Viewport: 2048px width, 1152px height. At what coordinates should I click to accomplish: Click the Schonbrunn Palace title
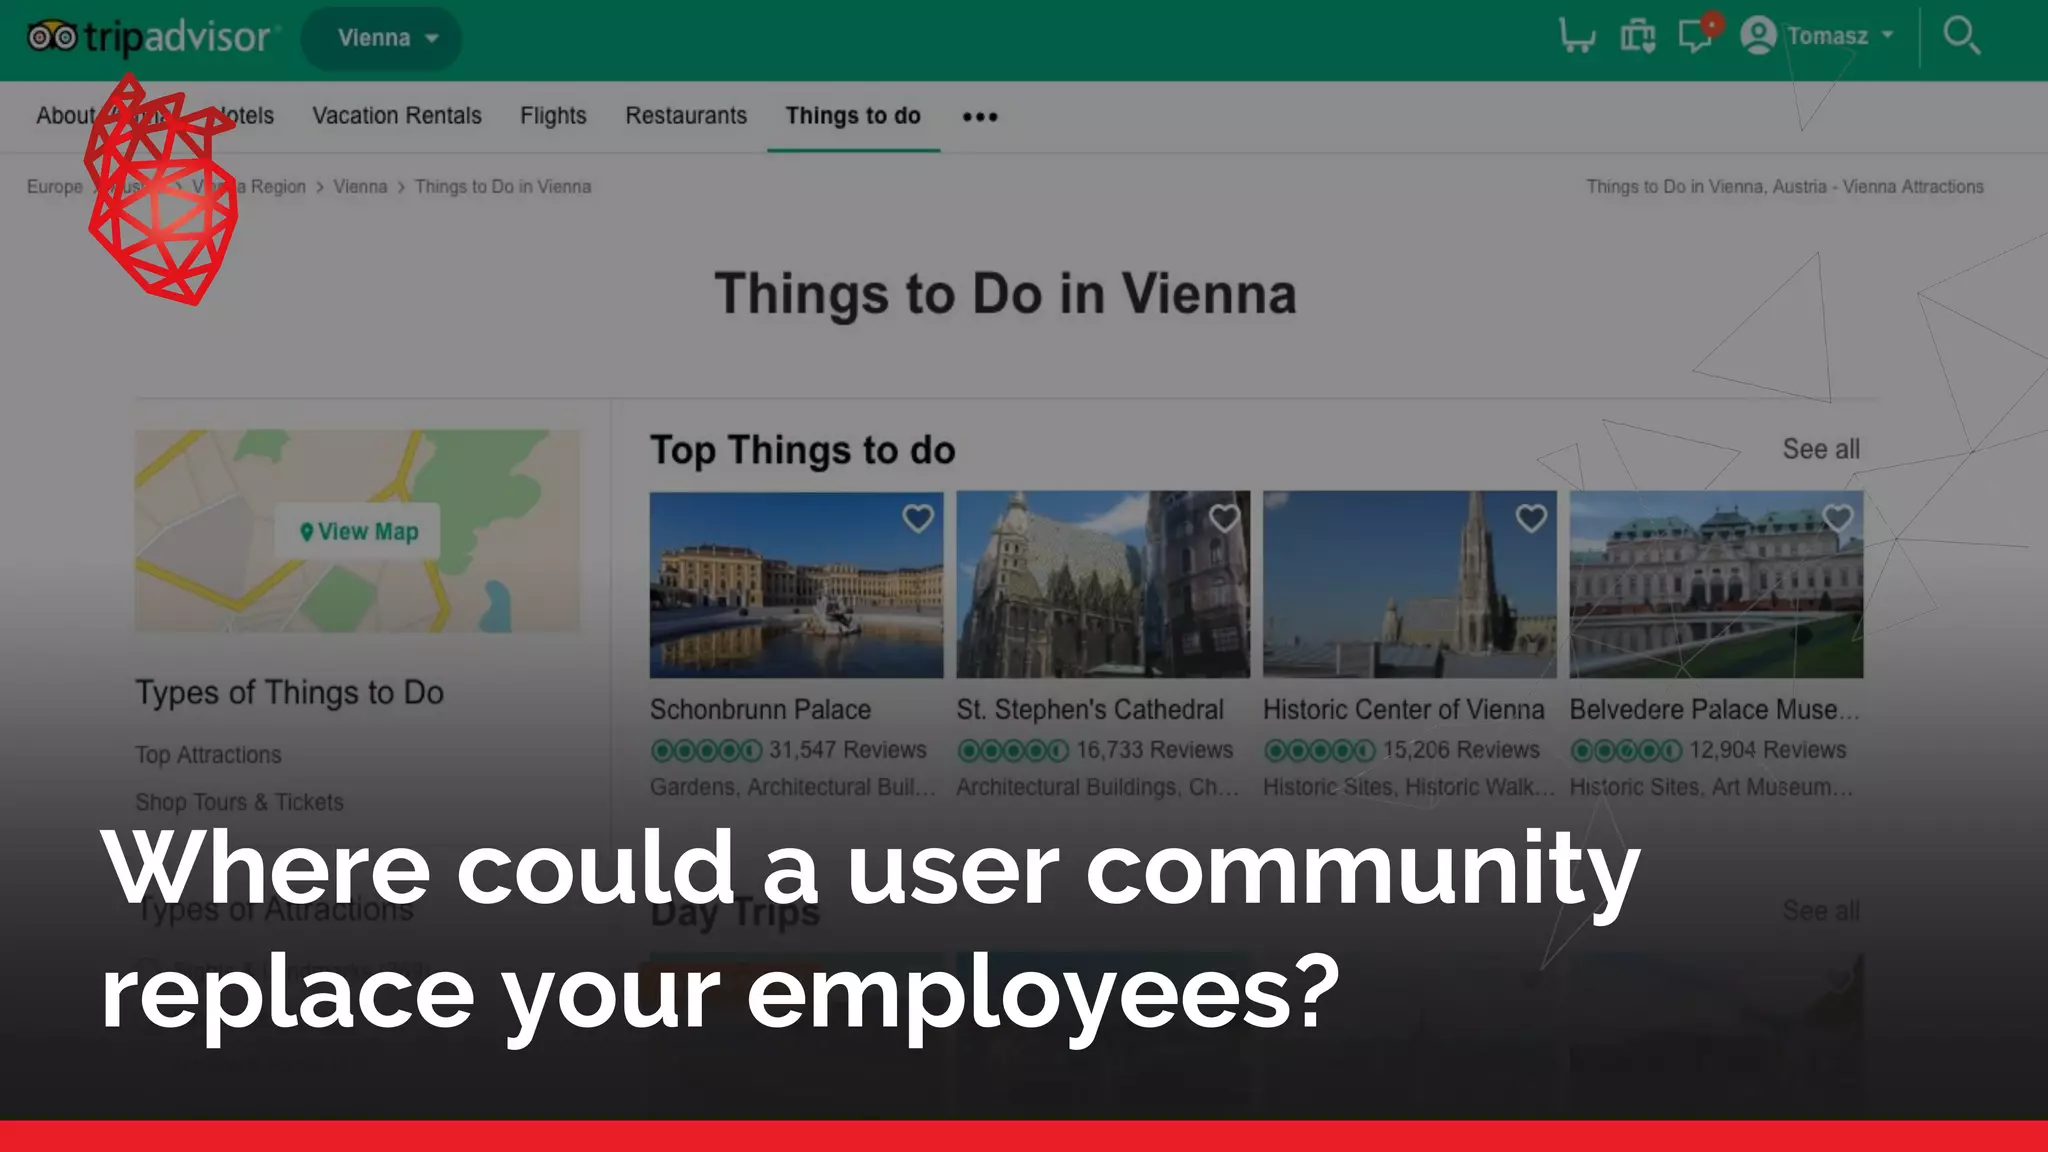[761, 710]
